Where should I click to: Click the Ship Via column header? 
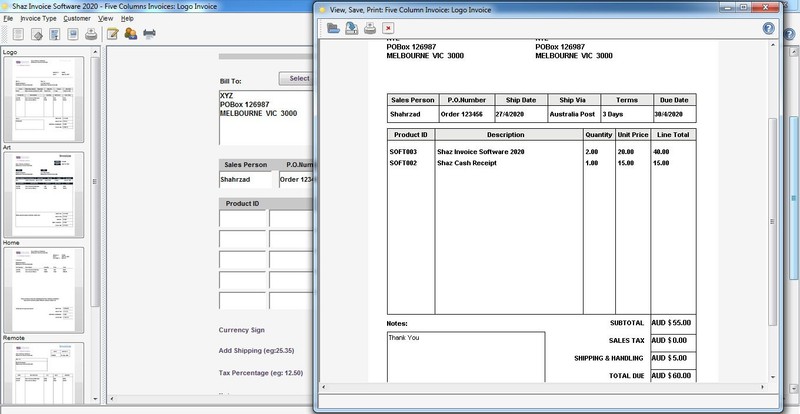pos(572,101)
